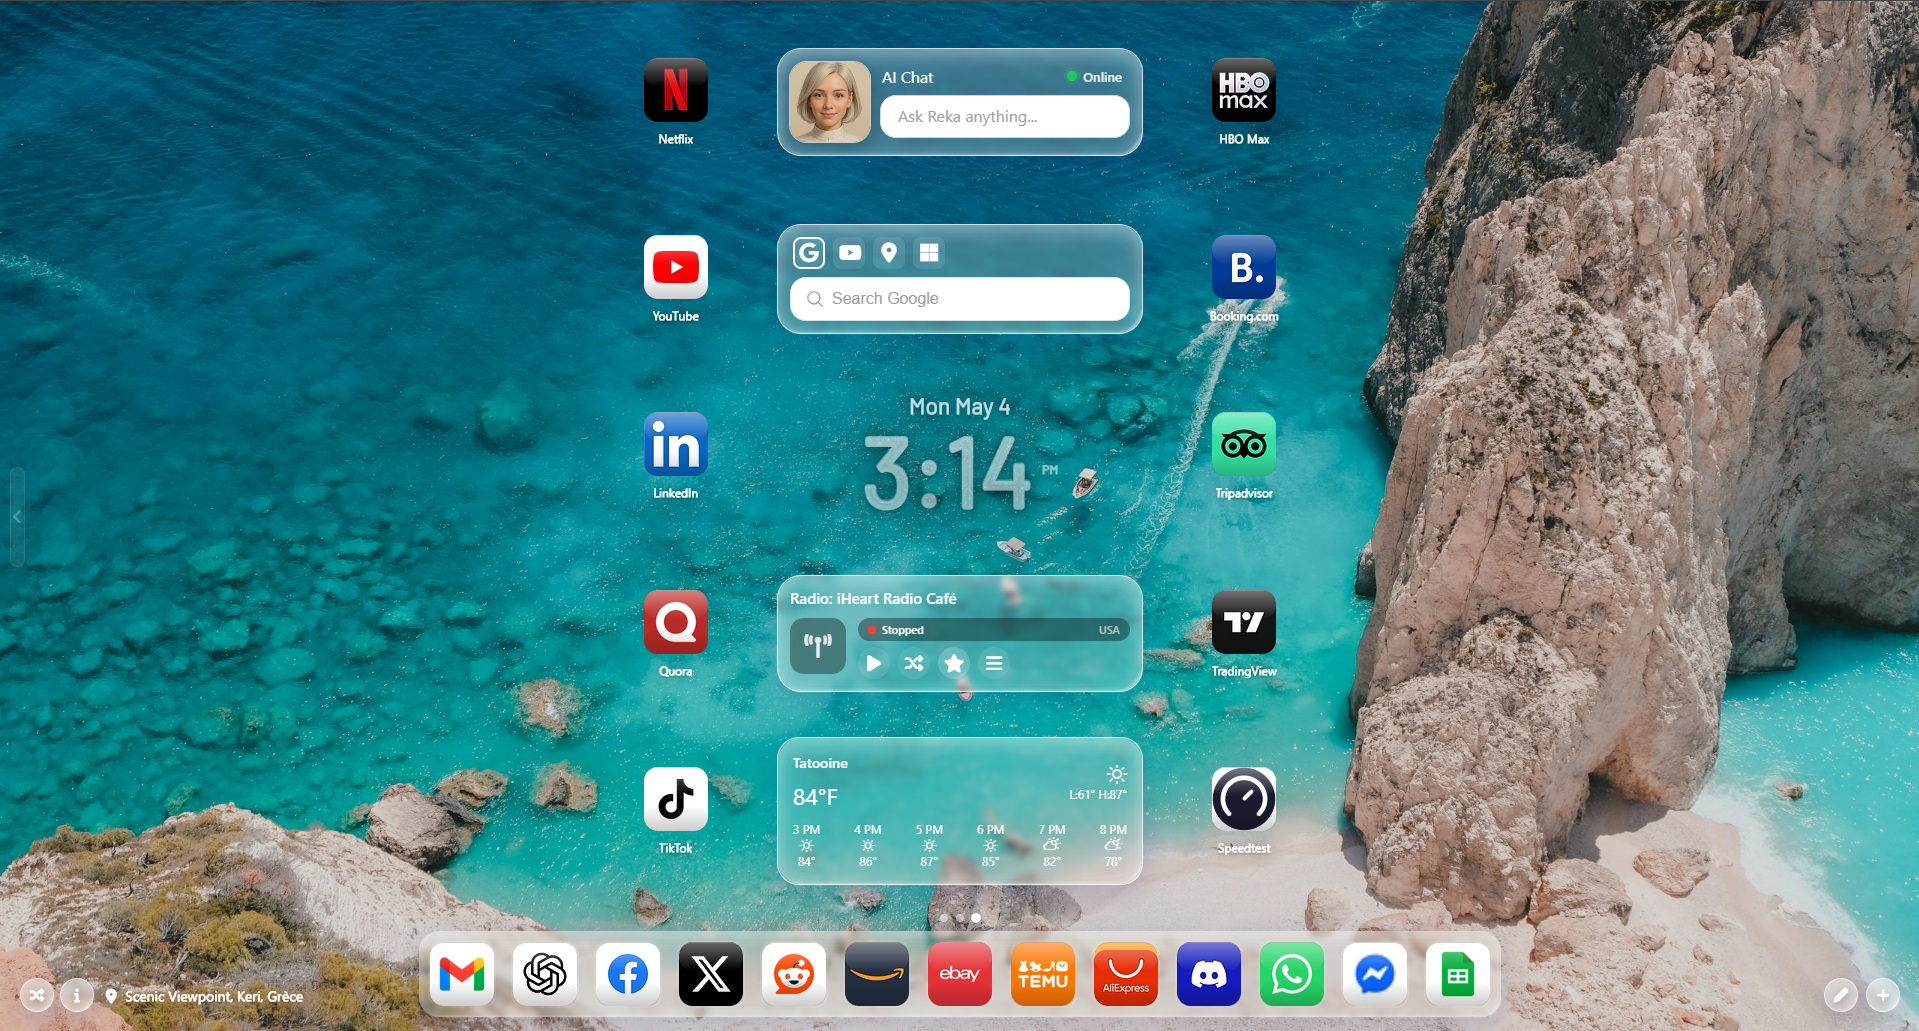Viewport: 1919px width, 1031px height.
Task: Click the add plus button bottom right
Action: [x=1883, y=995]
